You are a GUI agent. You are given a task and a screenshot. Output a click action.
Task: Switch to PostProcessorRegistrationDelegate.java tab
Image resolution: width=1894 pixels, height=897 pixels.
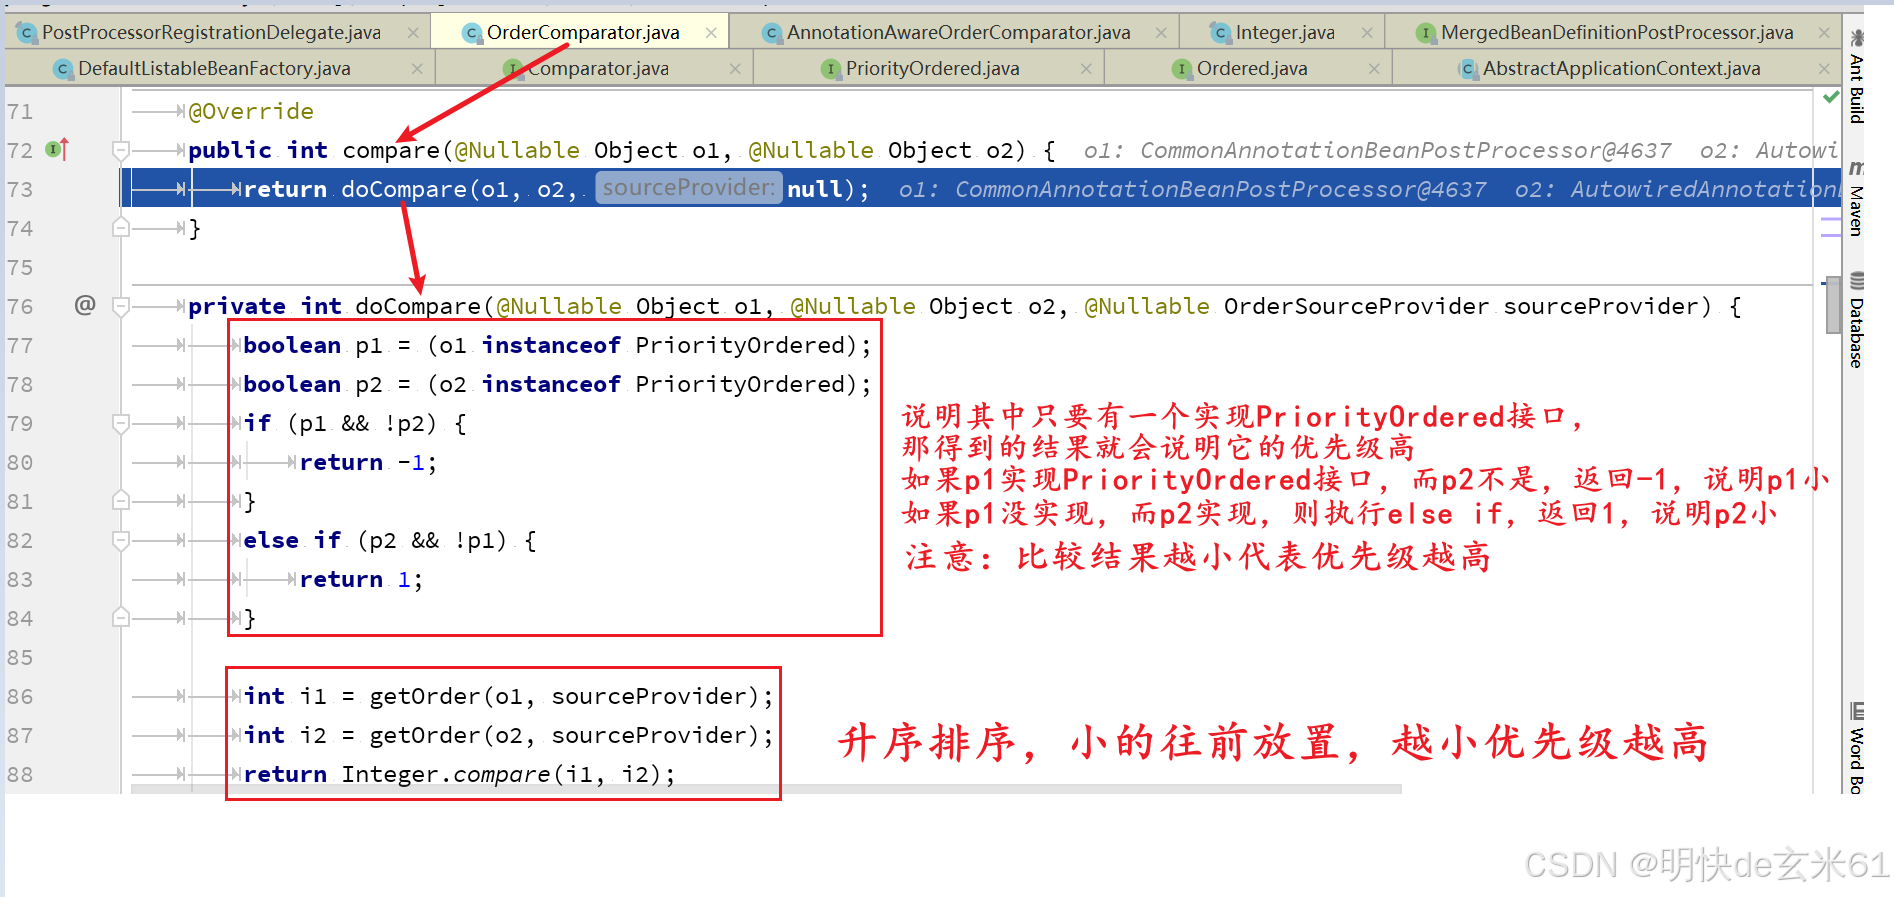point(211,32)
